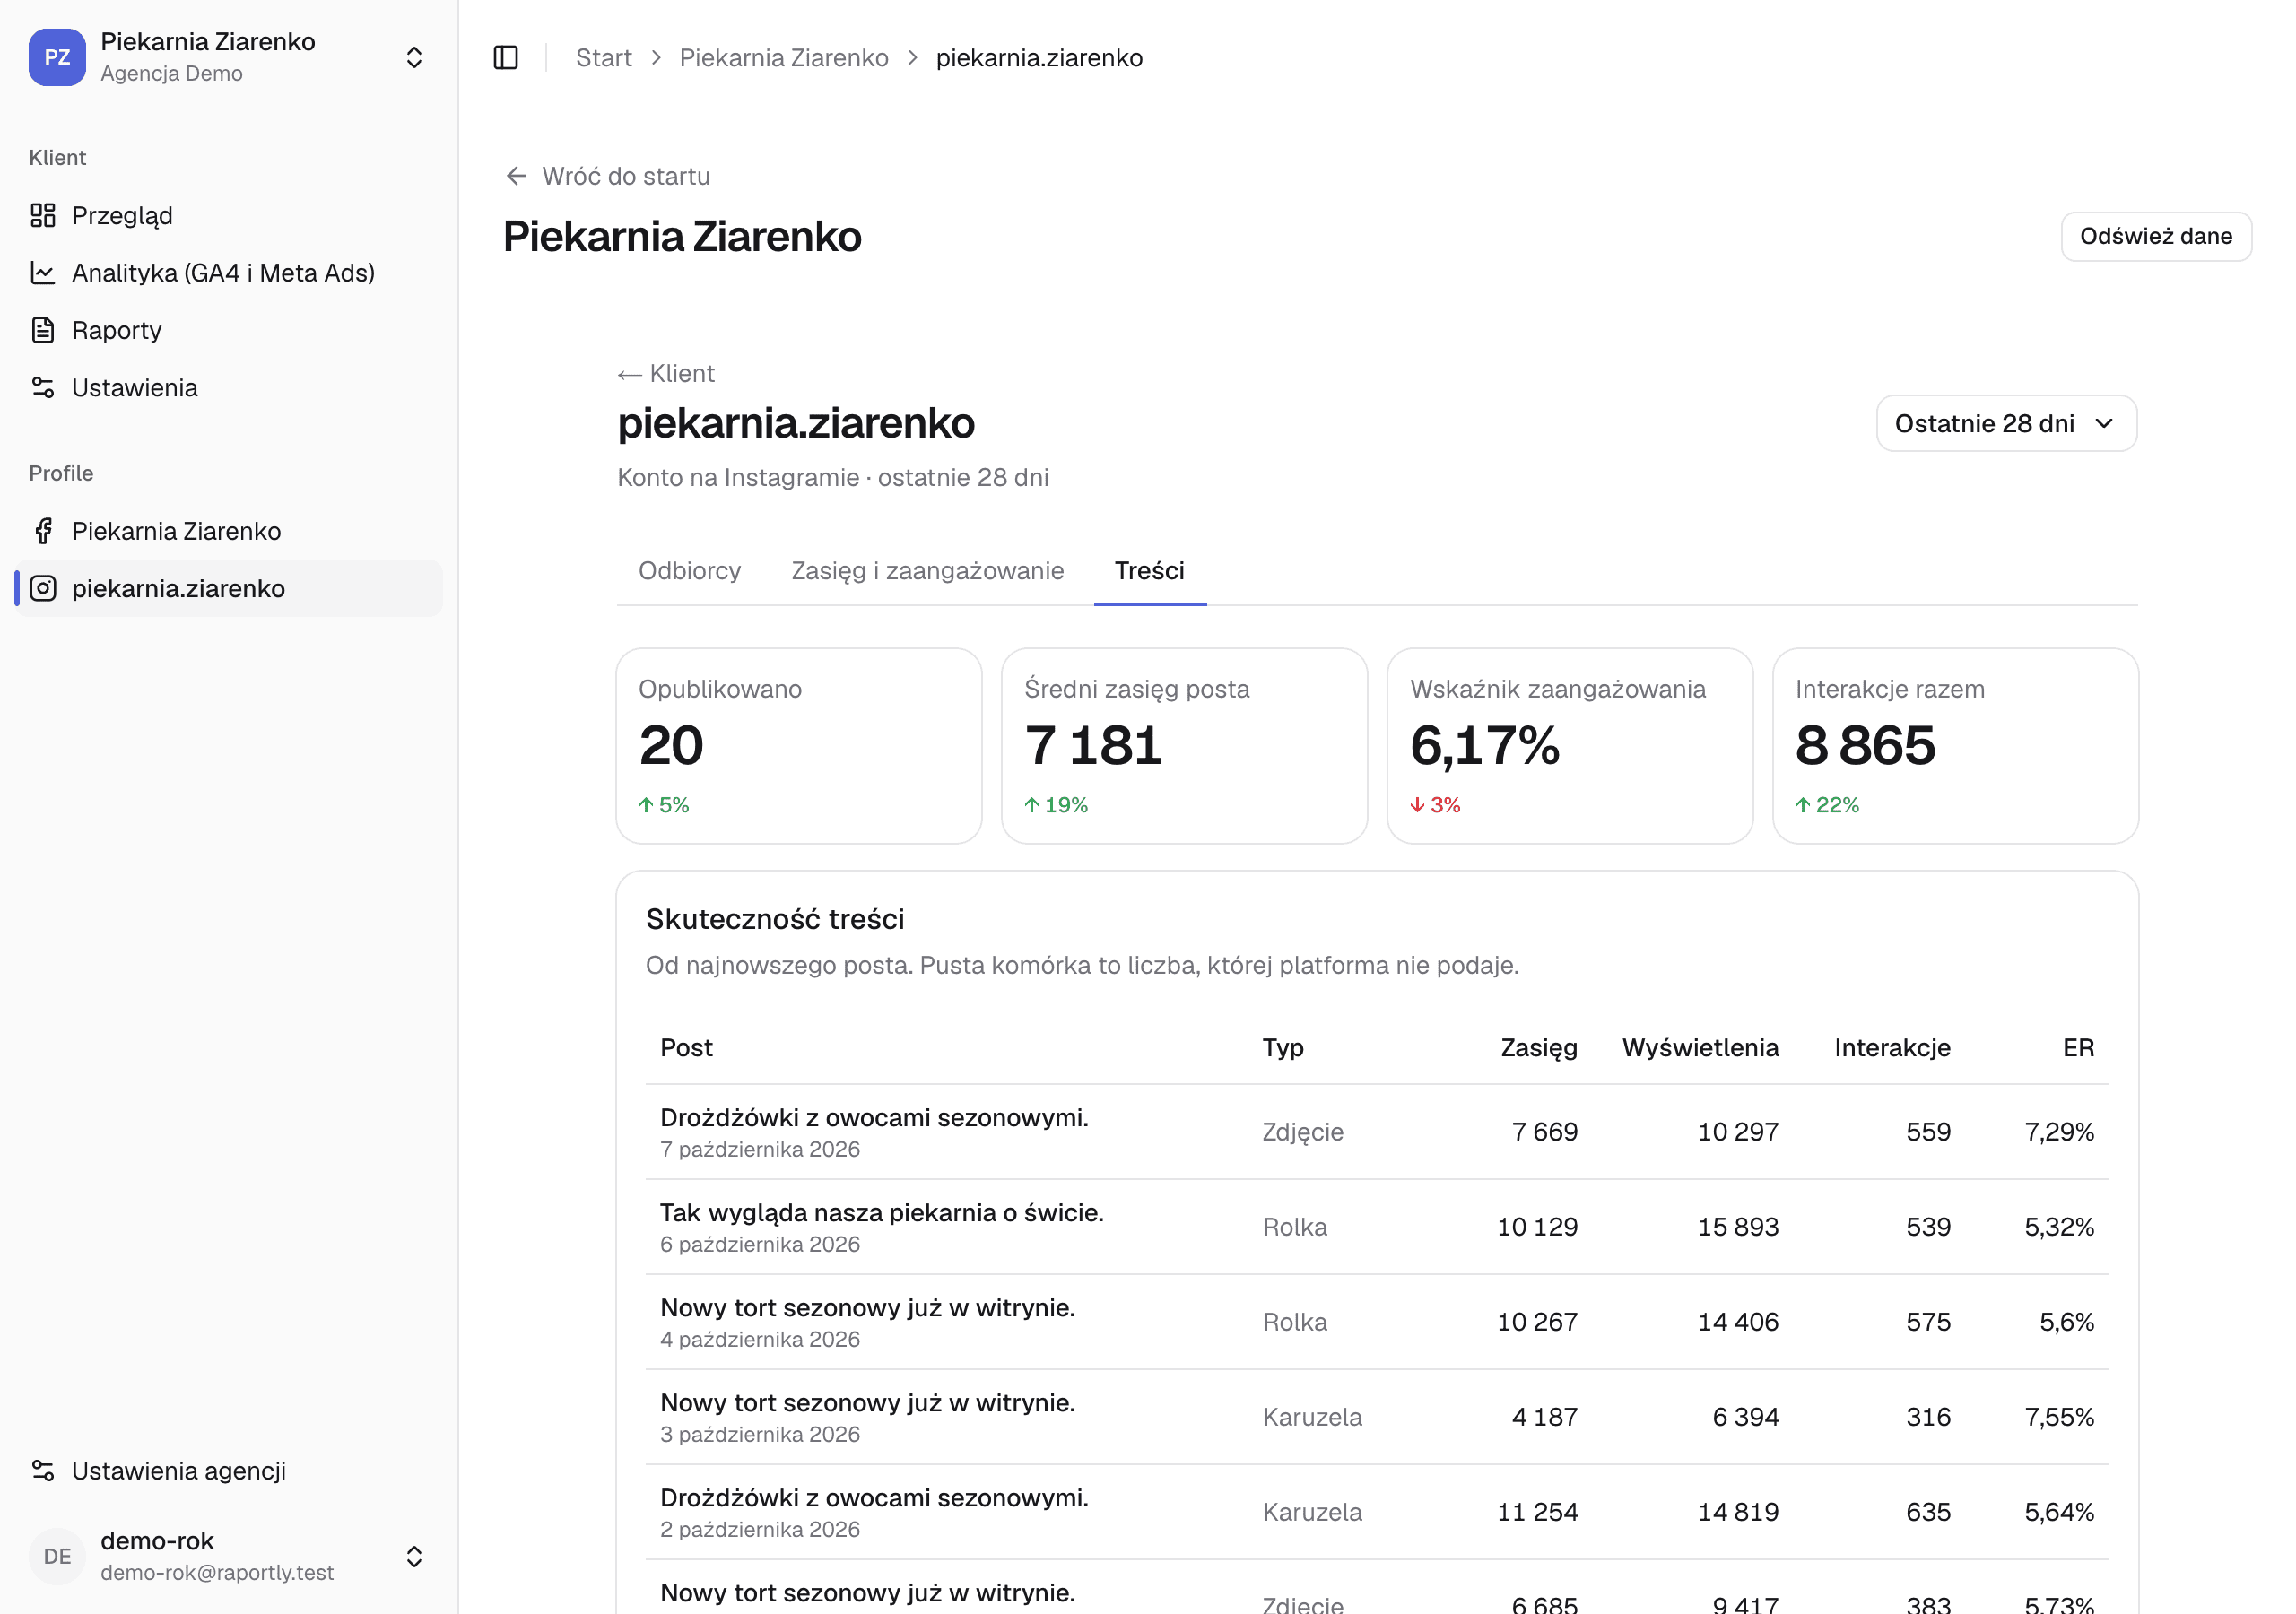Screen dimensions: 2296x1614
Task: Click the ← Klient back link
Action: (666, 374)
